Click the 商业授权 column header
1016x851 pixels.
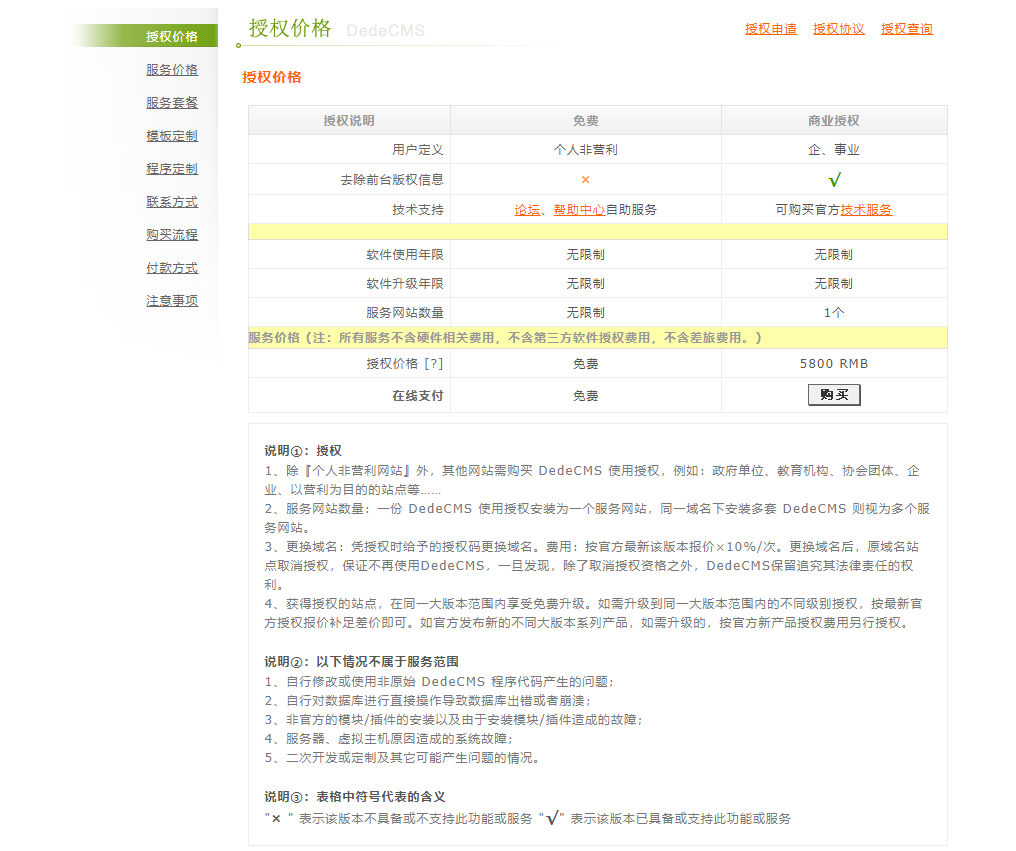(834, 121)
